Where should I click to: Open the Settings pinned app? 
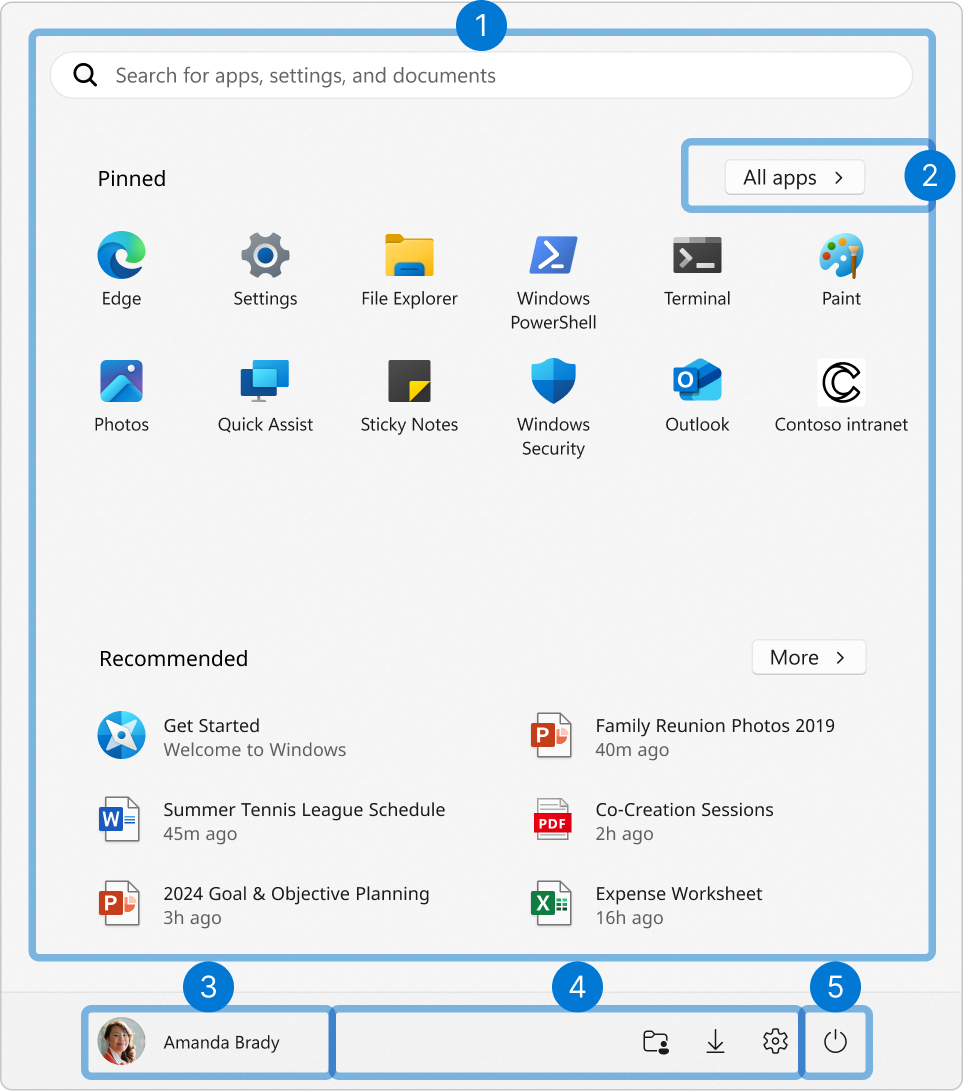click(265, 269)
